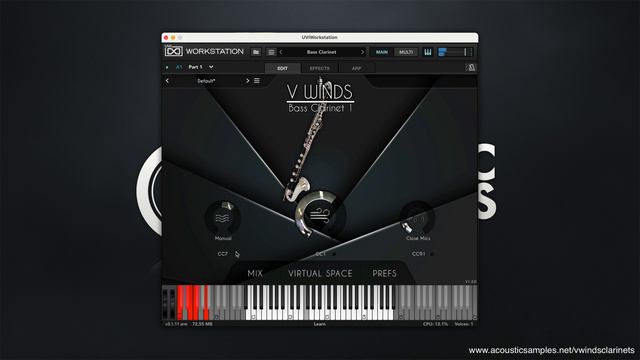
Task: Adjust the master volume slider
Action: (455, 52)
